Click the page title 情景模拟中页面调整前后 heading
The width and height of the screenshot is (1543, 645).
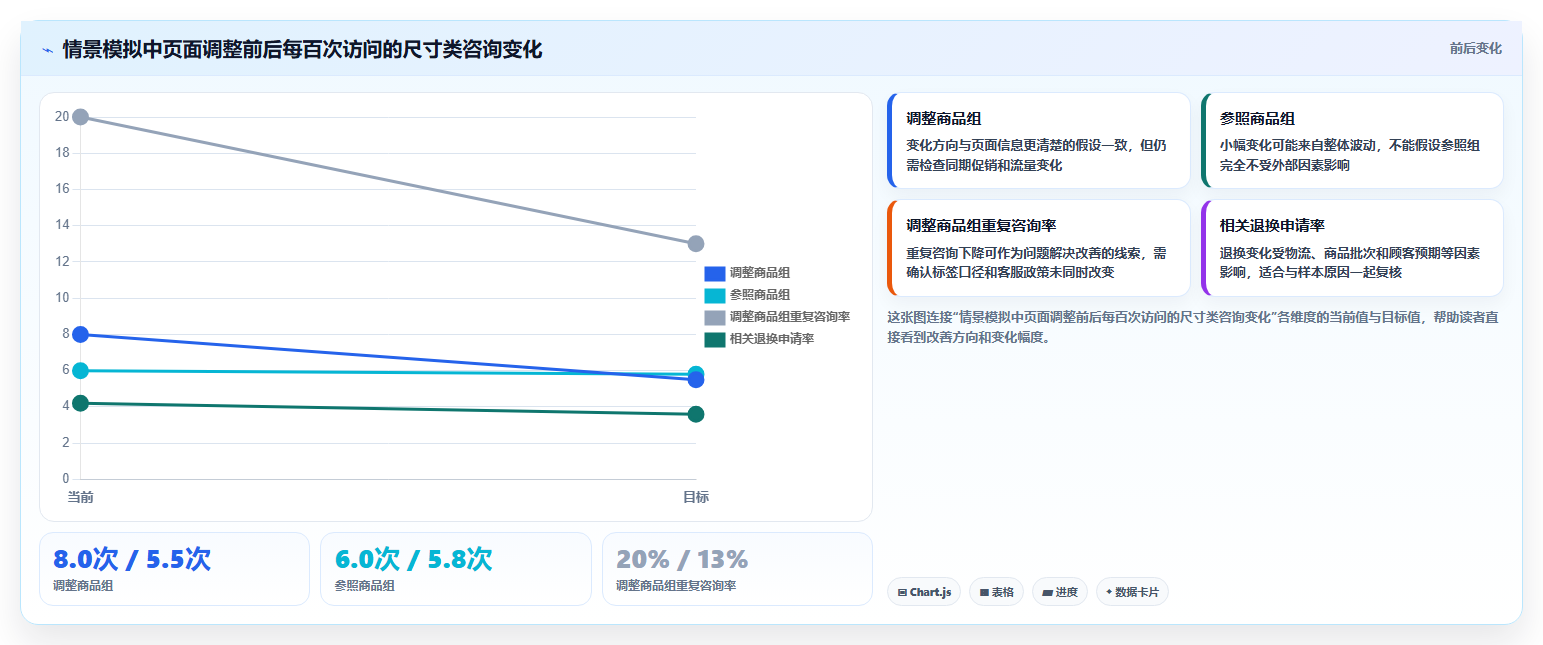[302, 50]
